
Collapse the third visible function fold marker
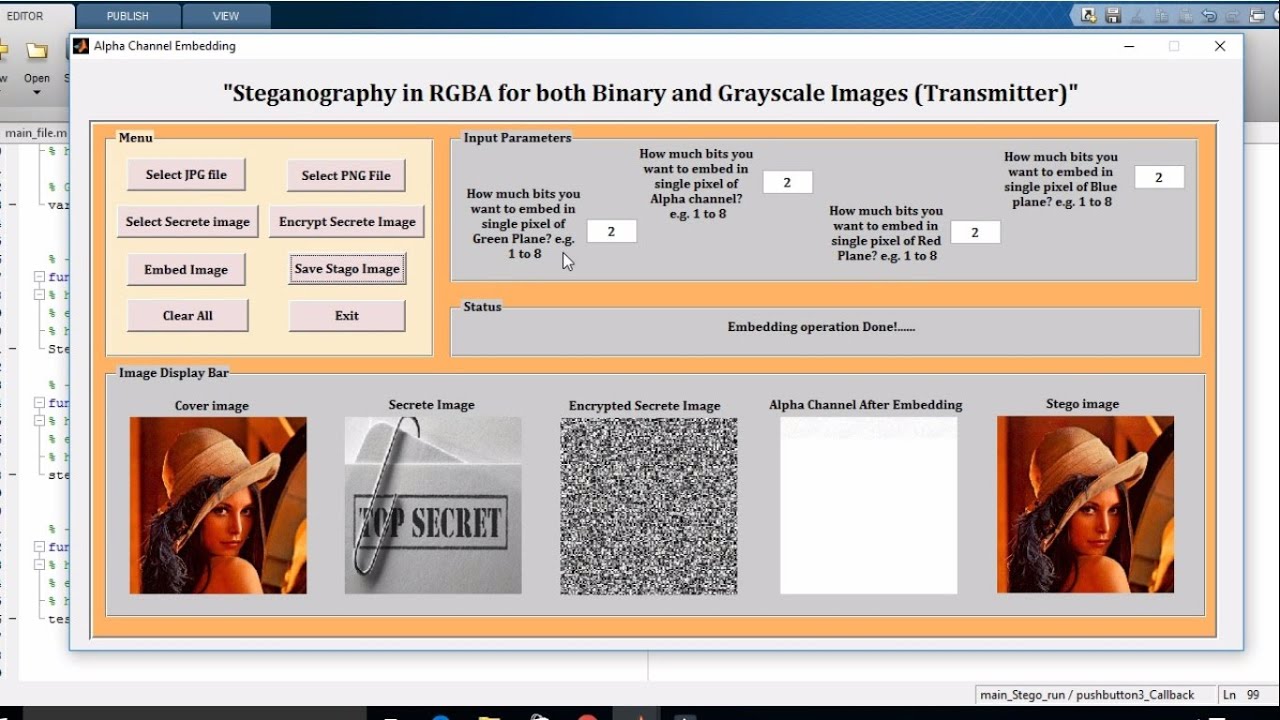[39, 547]
